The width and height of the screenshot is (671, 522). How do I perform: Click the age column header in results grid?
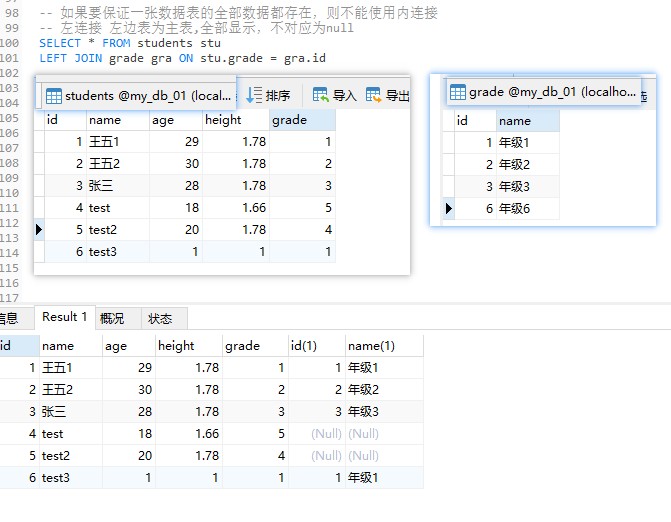coord(128,346)
